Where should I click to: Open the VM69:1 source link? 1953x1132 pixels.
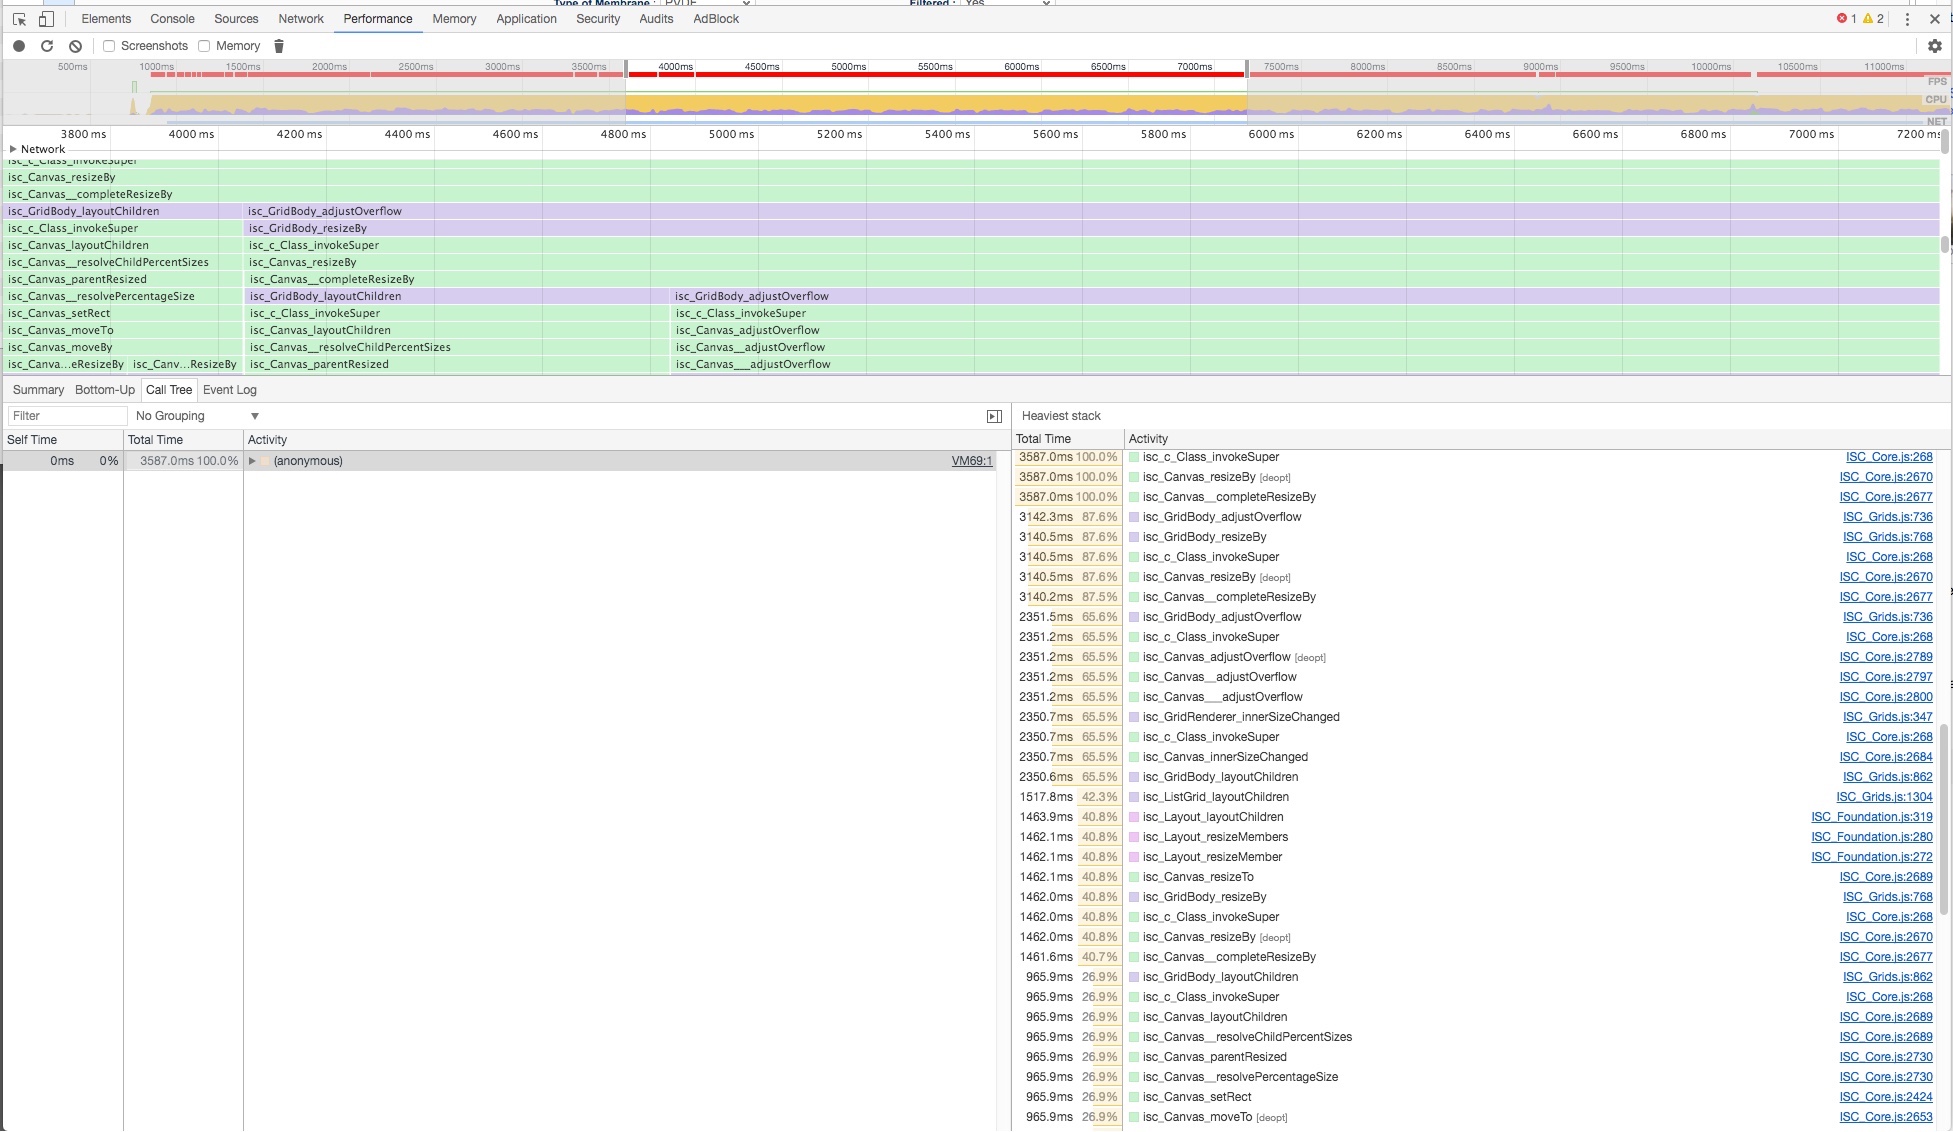point(971,461)
